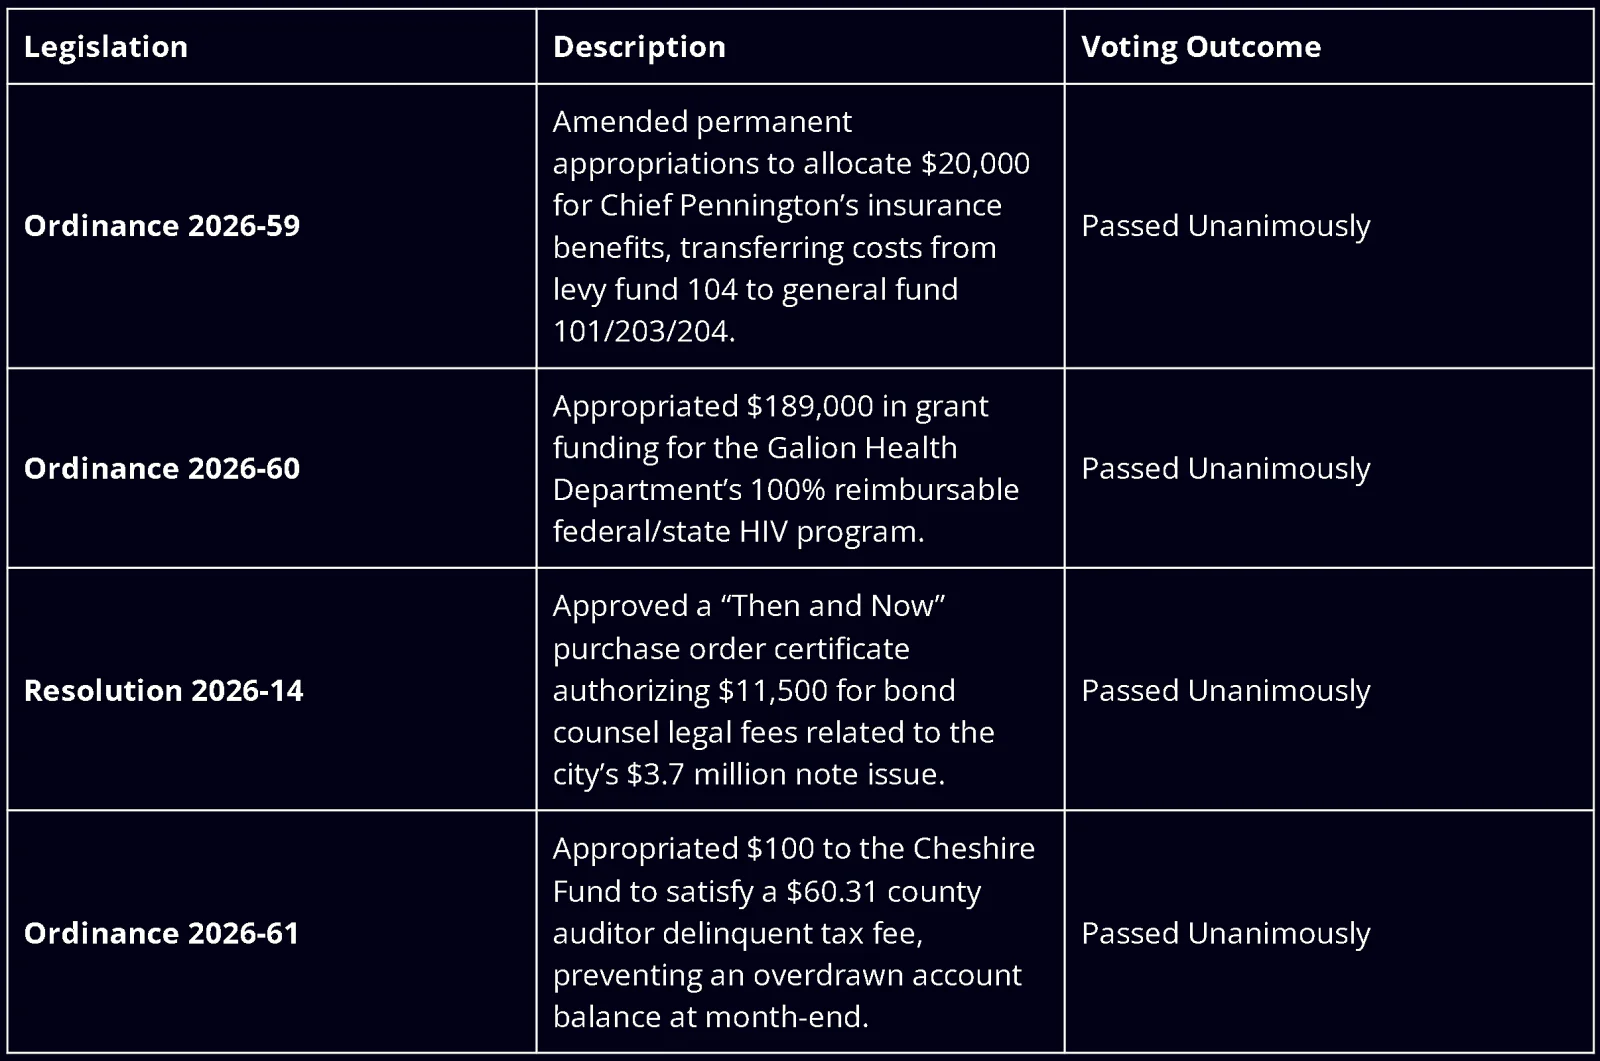The image size is (1600, 1061).
Task: Click the $3.7 million note issue text
Action: coord(786,774)
